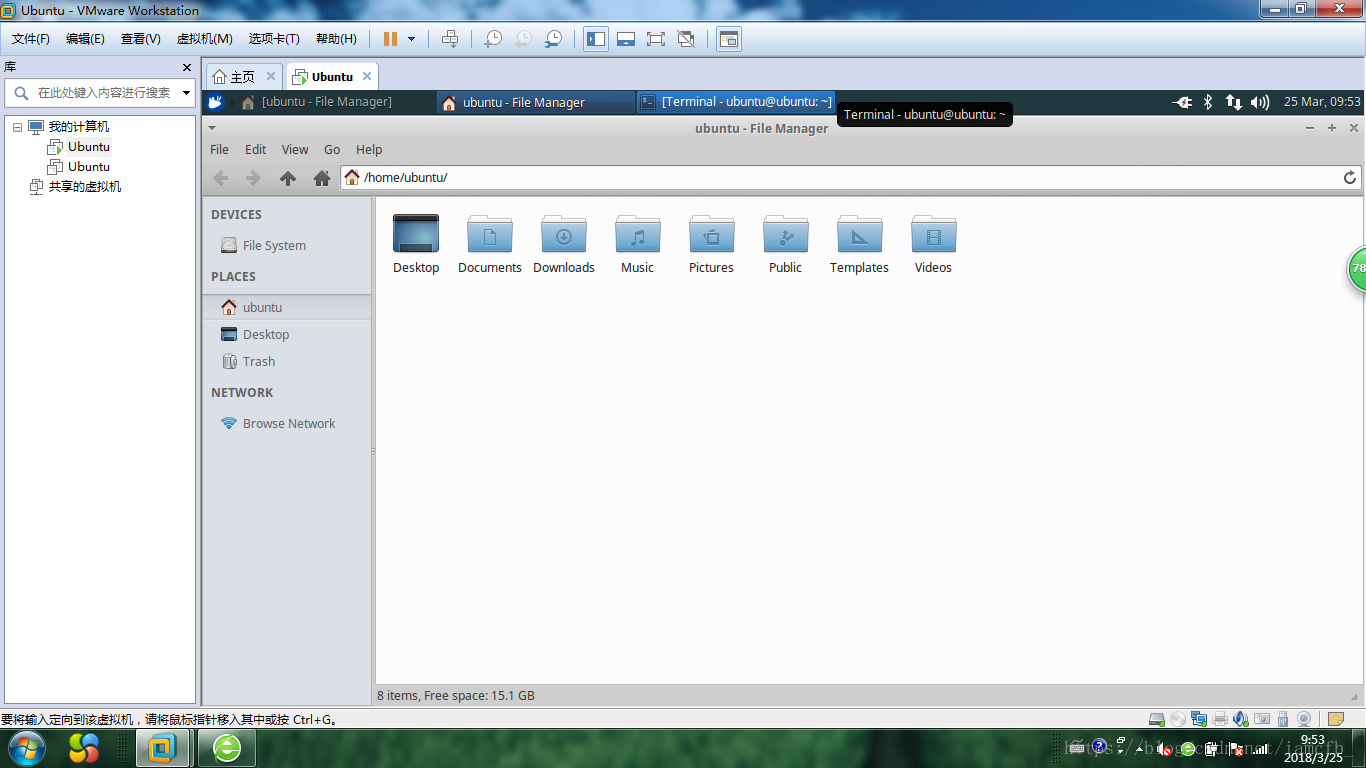Select Browse Network in the sidebar
Viewport: 1366px width, 768px height.
tap(288, 424)
